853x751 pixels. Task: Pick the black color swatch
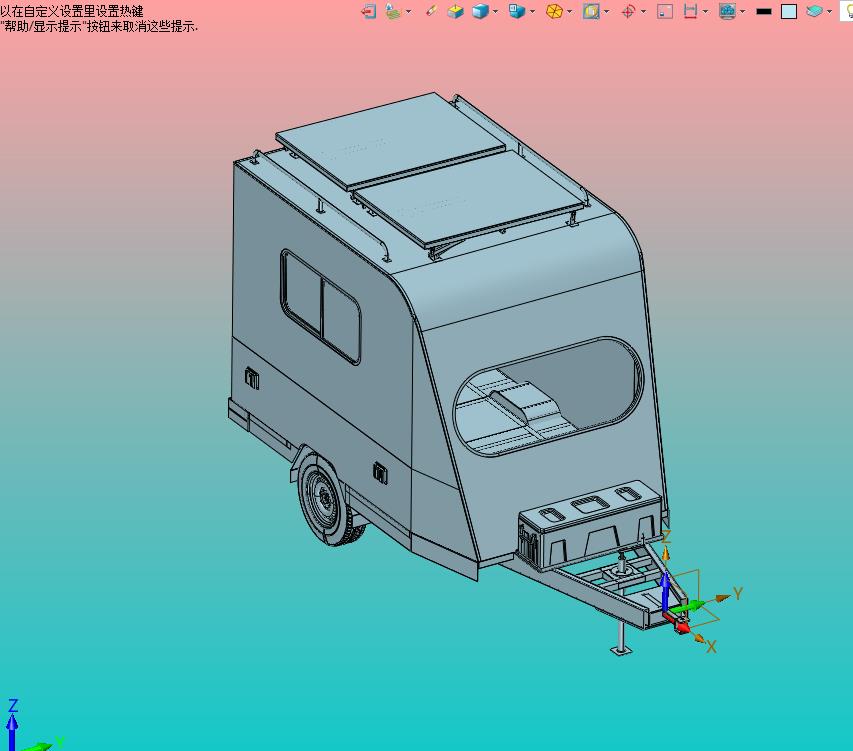tap(764, 11)
